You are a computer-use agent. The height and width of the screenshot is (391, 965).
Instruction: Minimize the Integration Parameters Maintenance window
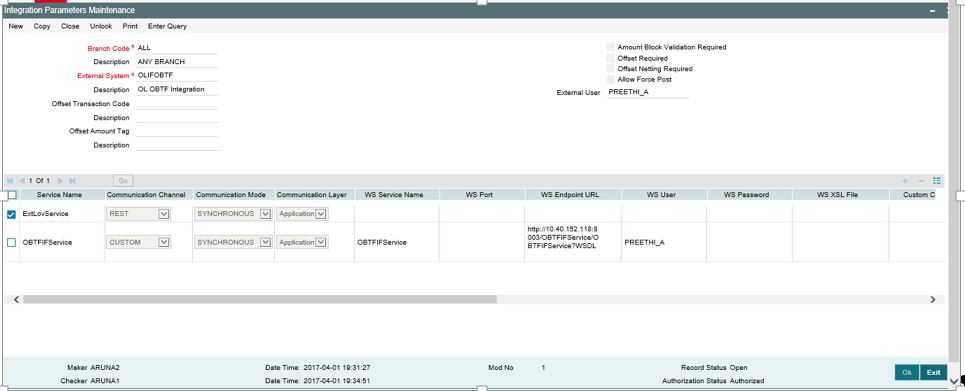(933, 11)
